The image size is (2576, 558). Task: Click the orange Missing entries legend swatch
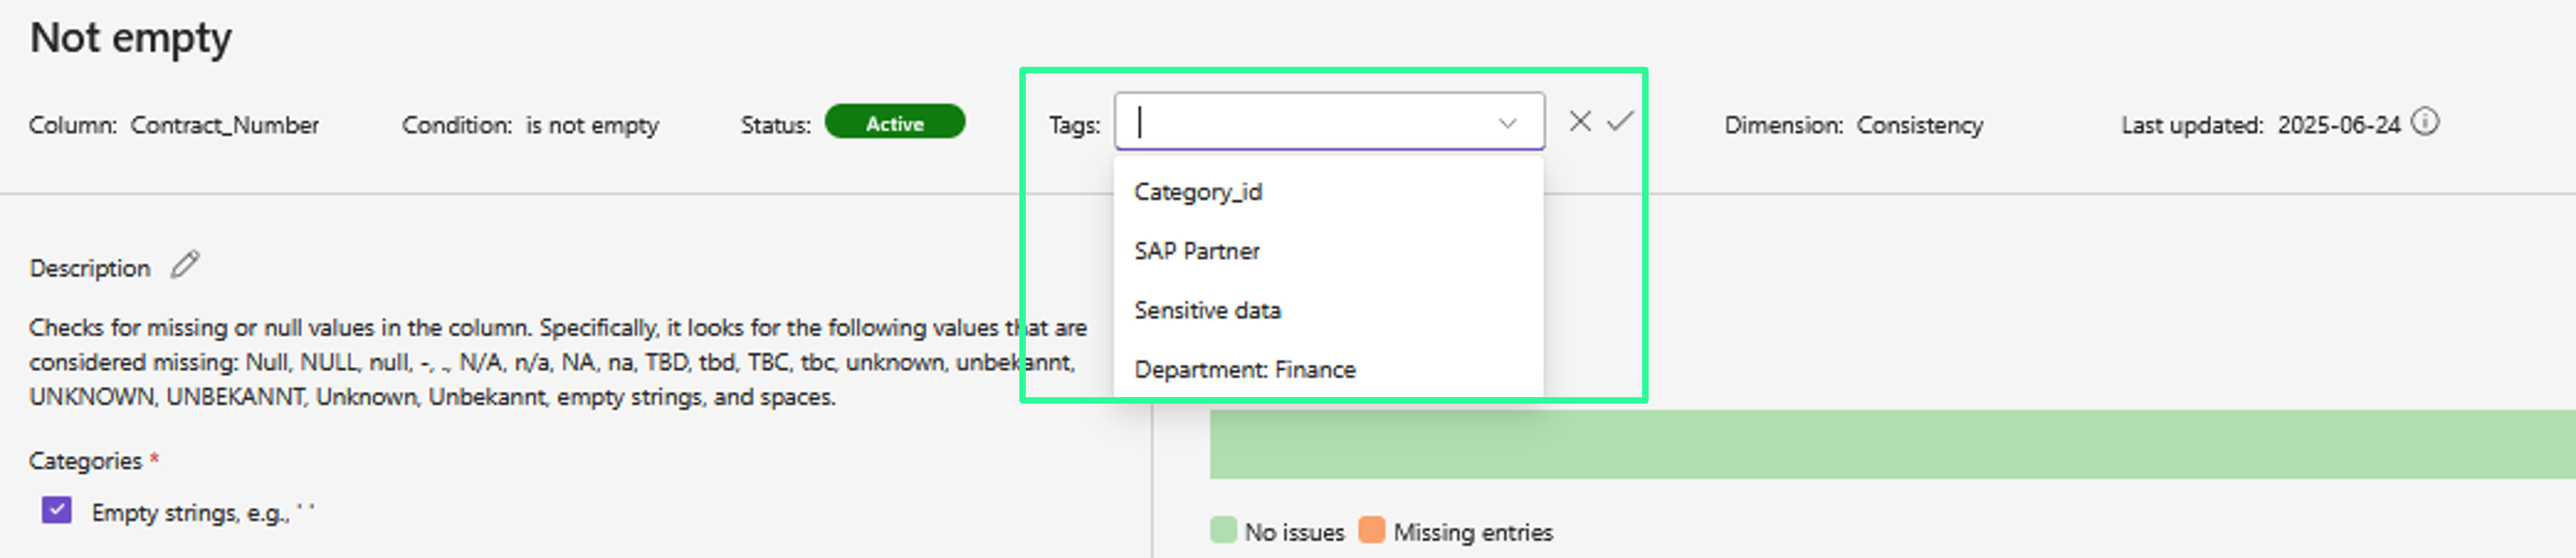[1372, 530]
